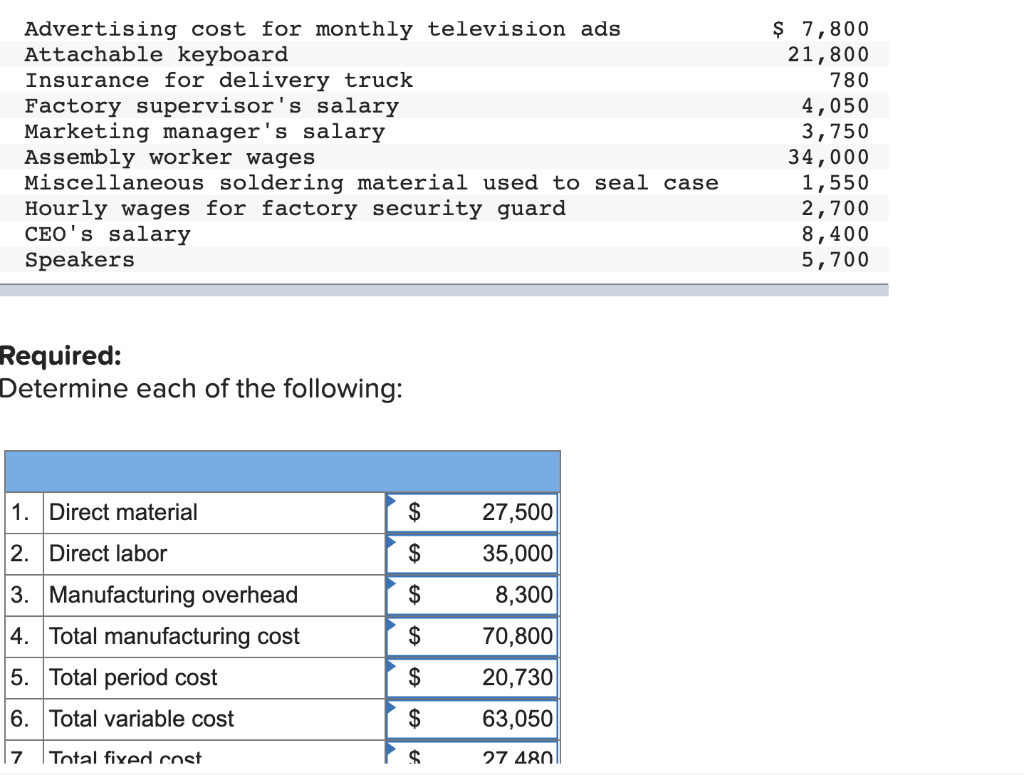Viewport: 1024px width, 775px height.
Task: Click the 'Direct material' row label
Action: coord(123,513)
